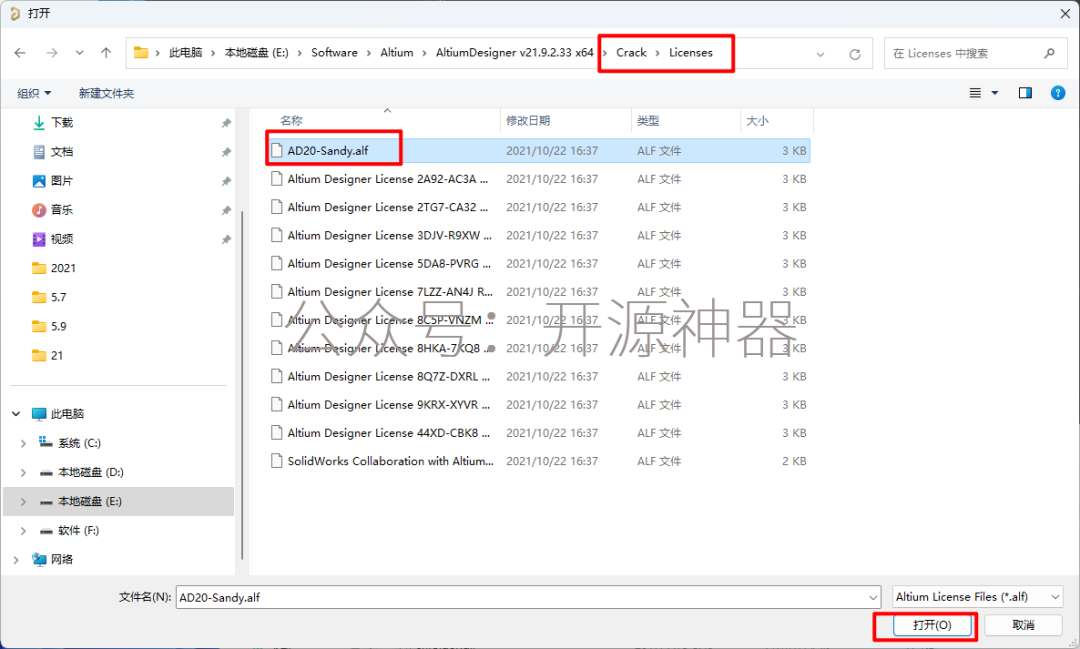Unpin 视频 using its pin icon
This screenshot has width=1080, height=649.
(x=226, y=240)
